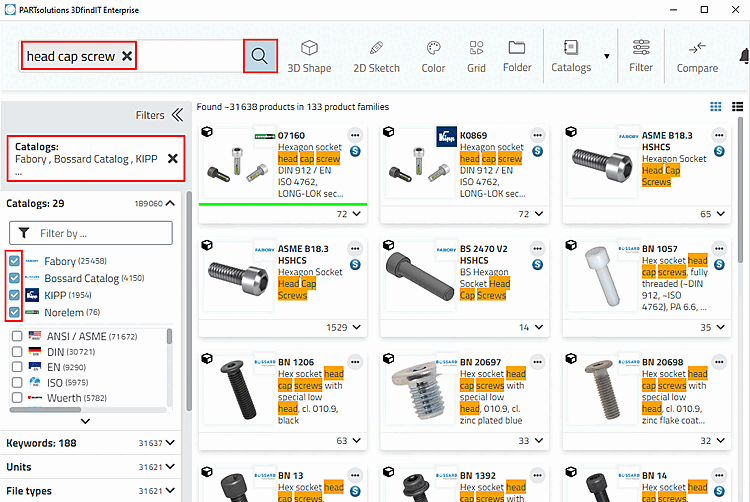Uncheck the Norelem catalog
Screen dimensions: 750x502
click(14, 312)
